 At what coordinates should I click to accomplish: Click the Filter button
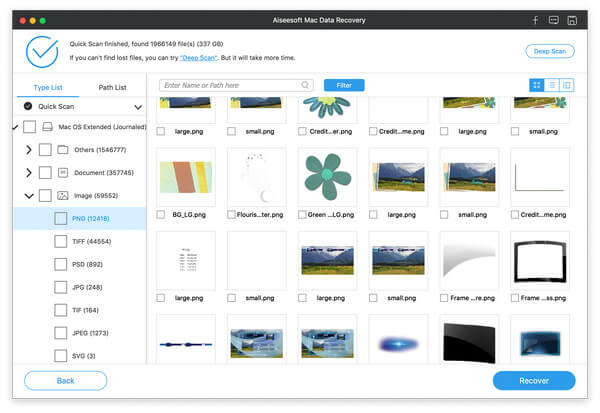tap(344, 85)
